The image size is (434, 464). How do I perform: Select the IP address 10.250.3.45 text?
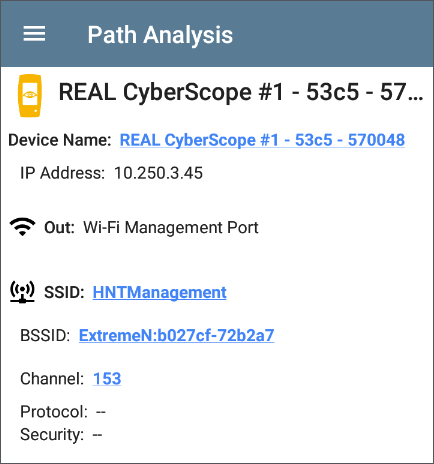pos(158,173)
